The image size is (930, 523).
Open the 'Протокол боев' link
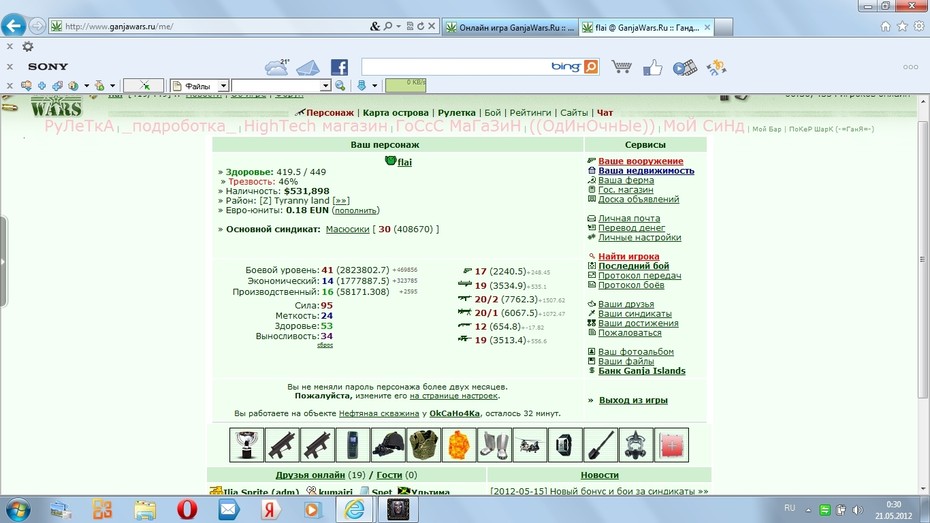(631, 285)
